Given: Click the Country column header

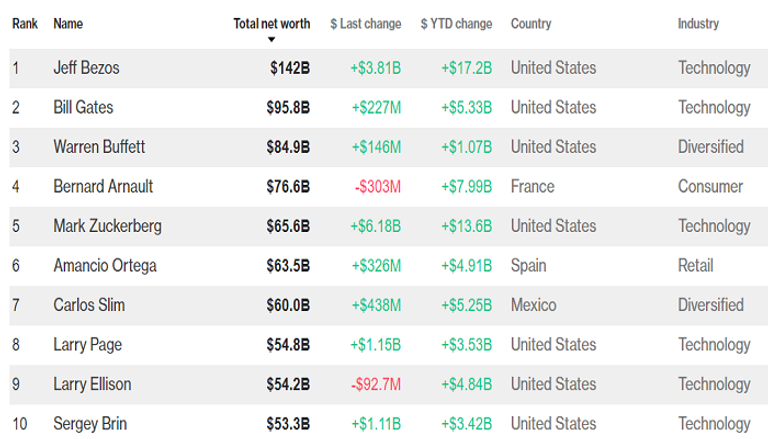Looking at the screenshot, I should point(534,23).
